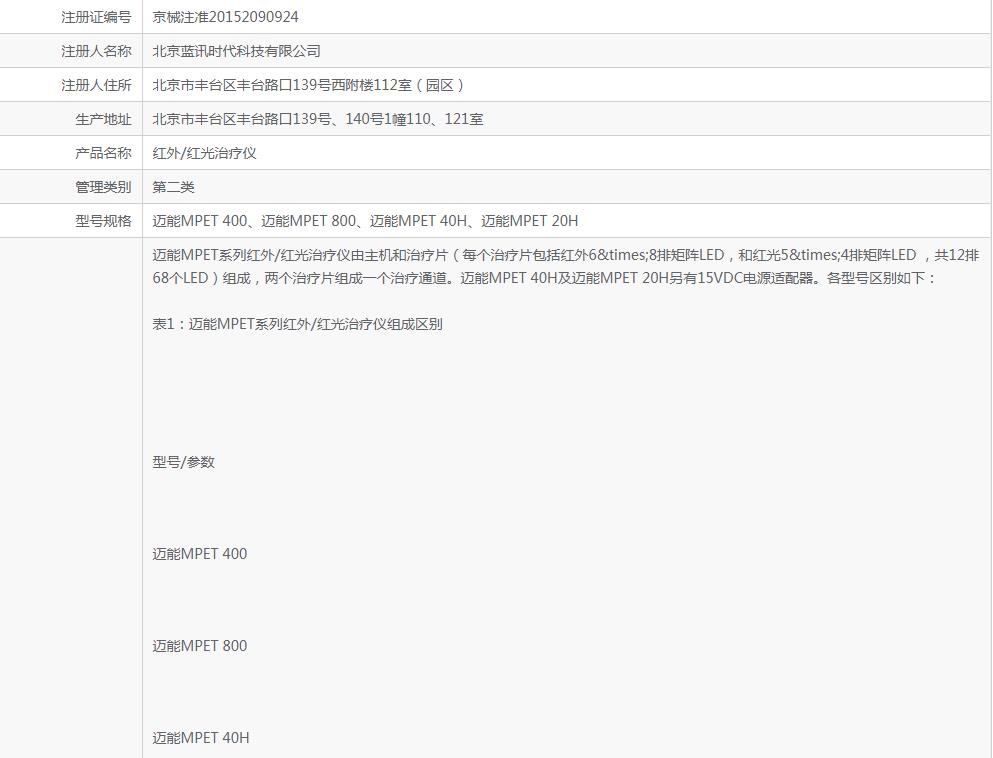
Task: Click table caption 表1：迈能MPET系列红外/红光治疗仪组成区别
Action: click(297, 324)
